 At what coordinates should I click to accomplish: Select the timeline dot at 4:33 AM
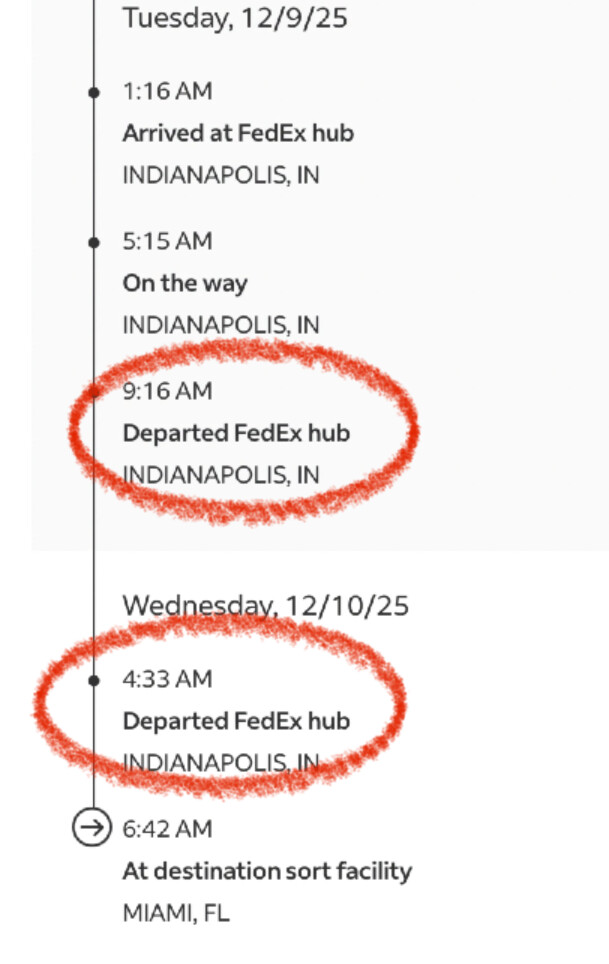point(94,680)
